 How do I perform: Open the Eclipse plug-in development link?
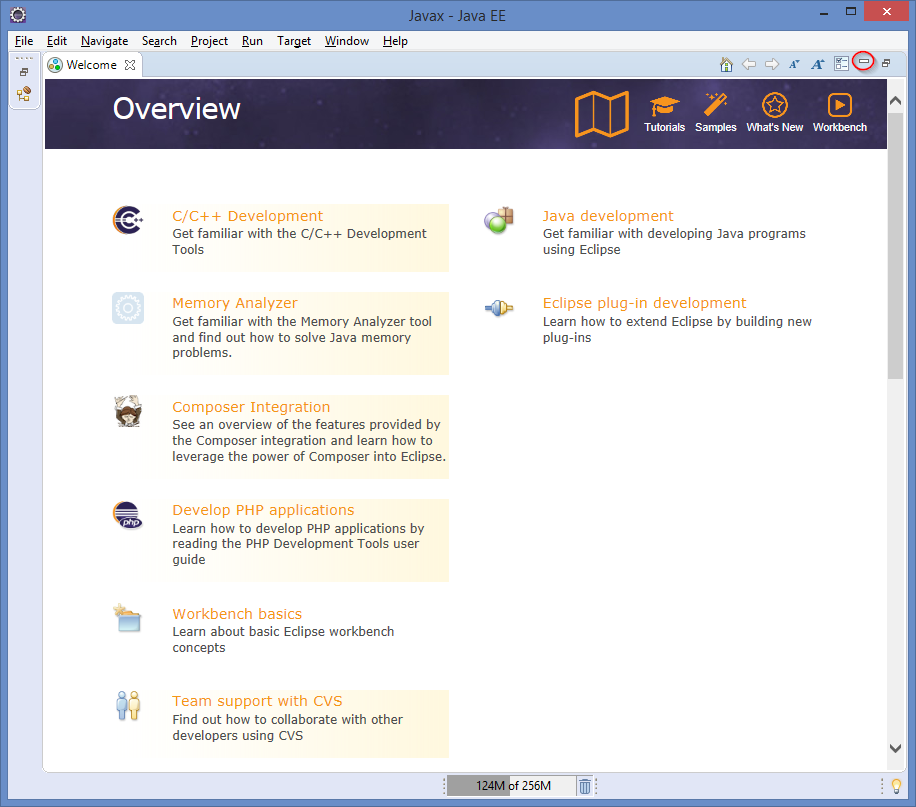(644, 303)
